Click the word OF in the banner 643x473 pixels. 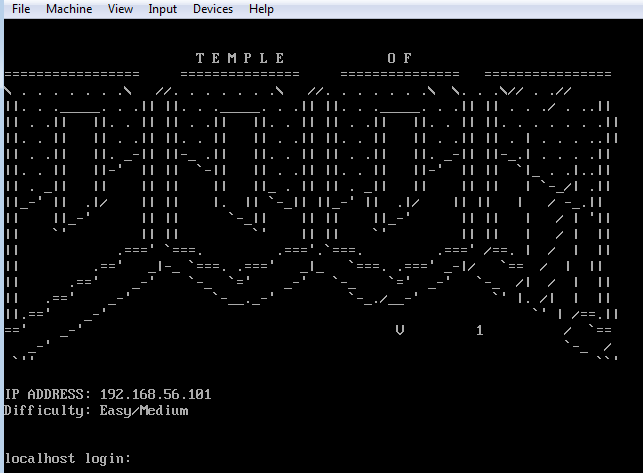pos(400,58)
